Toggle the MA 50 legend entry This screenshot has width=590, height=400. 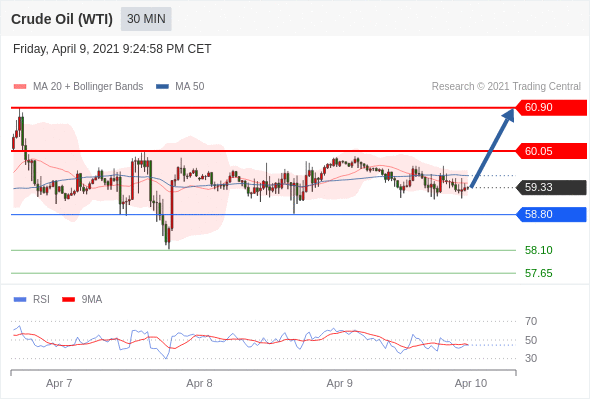click(180, 87)
